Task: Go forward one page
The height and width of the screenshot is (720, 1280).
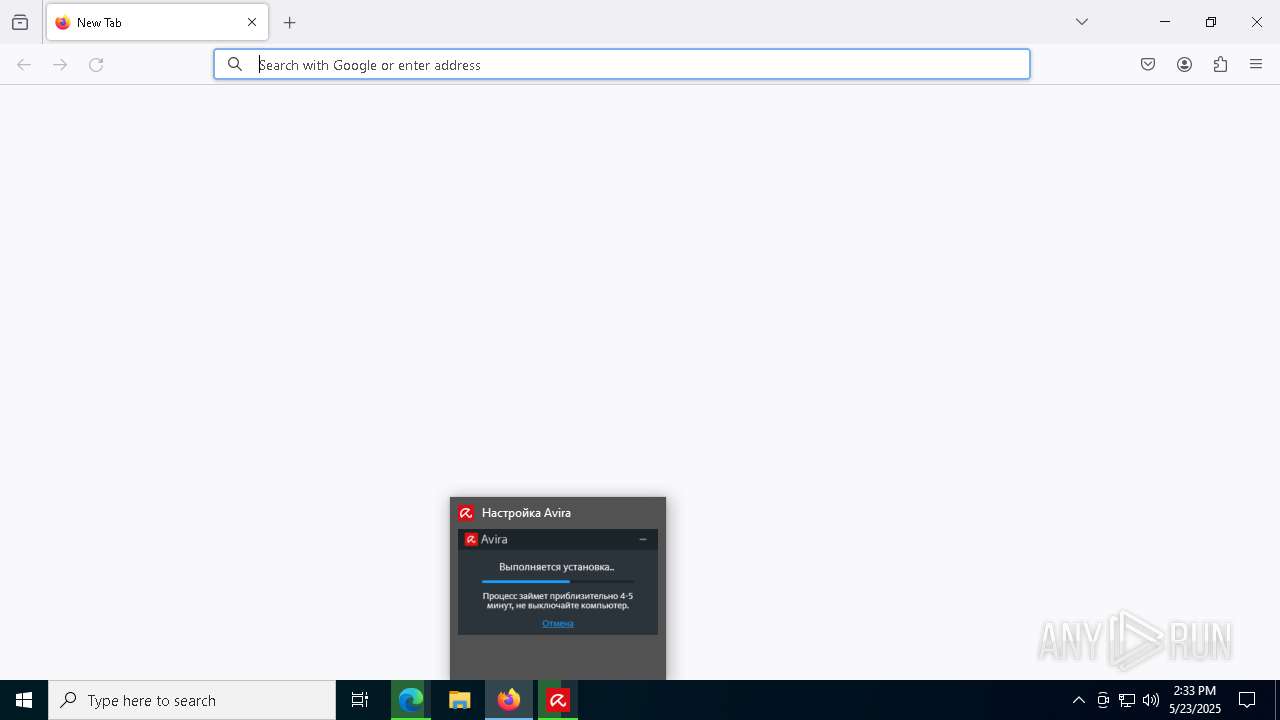Action: pos(60,64)
